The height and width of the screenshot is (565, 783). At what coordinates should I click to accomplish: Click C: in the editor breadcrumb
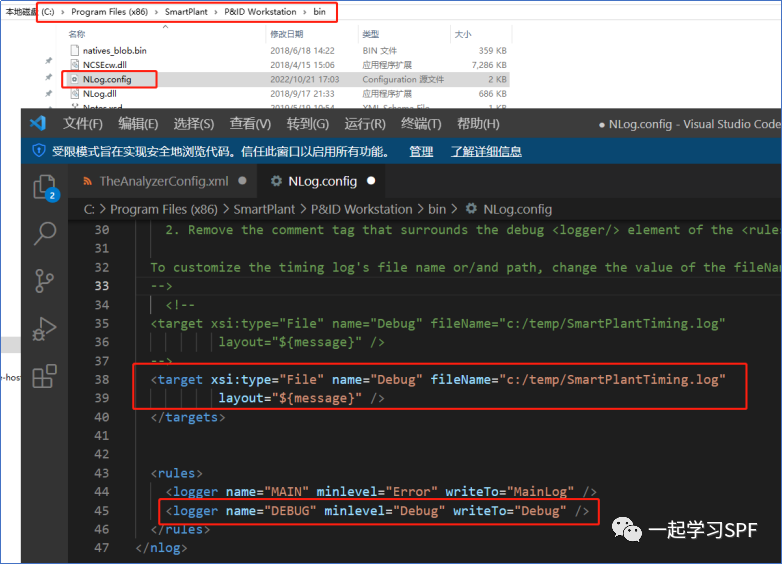pyautogui.click(x=89, y=209)
